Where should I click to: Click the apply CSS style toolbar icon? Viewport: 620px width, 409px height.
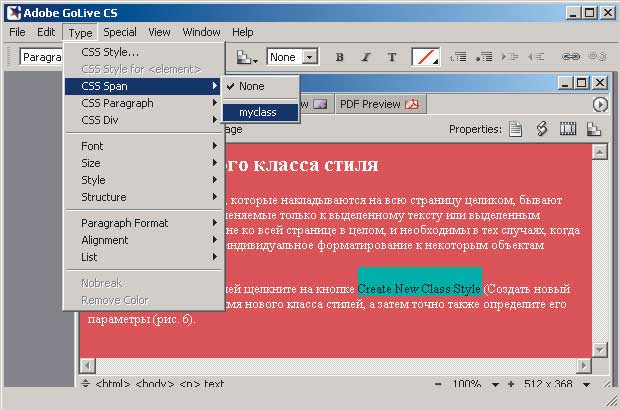[x=247, y=57]
